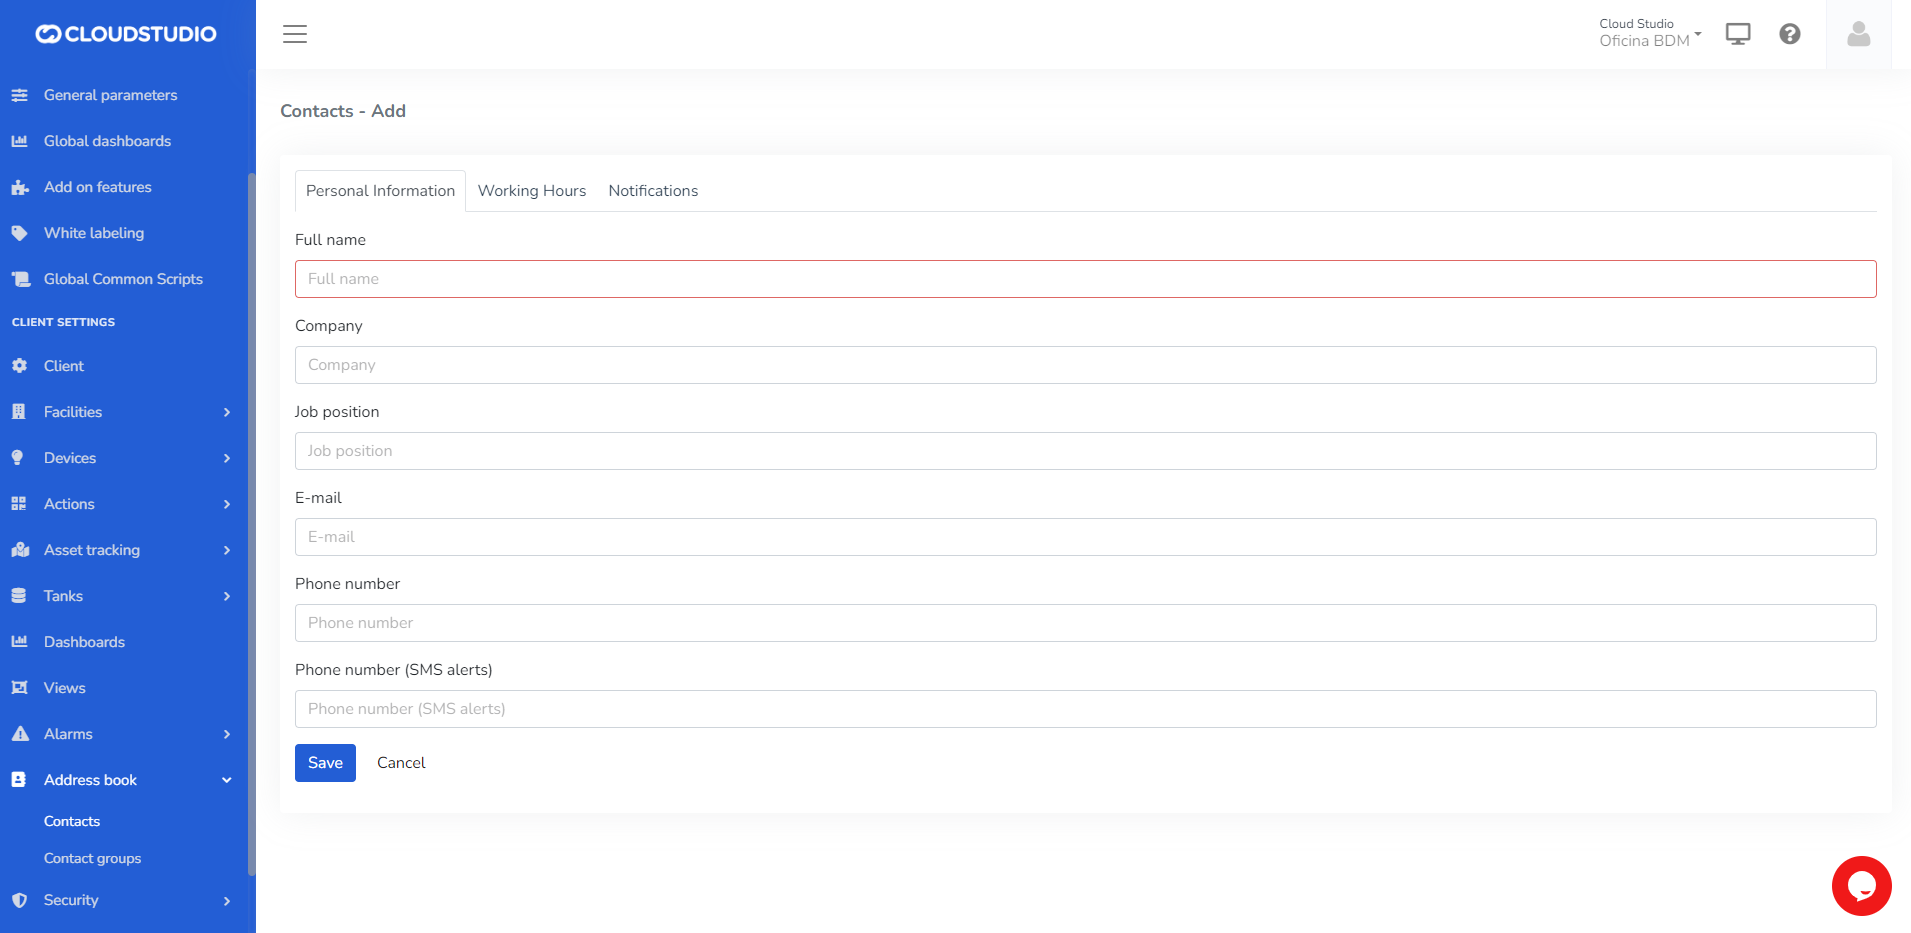The width and height of the screenshot is (1911, 933).
Task: Open the Oficina BDM account dropdown
Action: pyautogui.click(x=1650, y=34)
